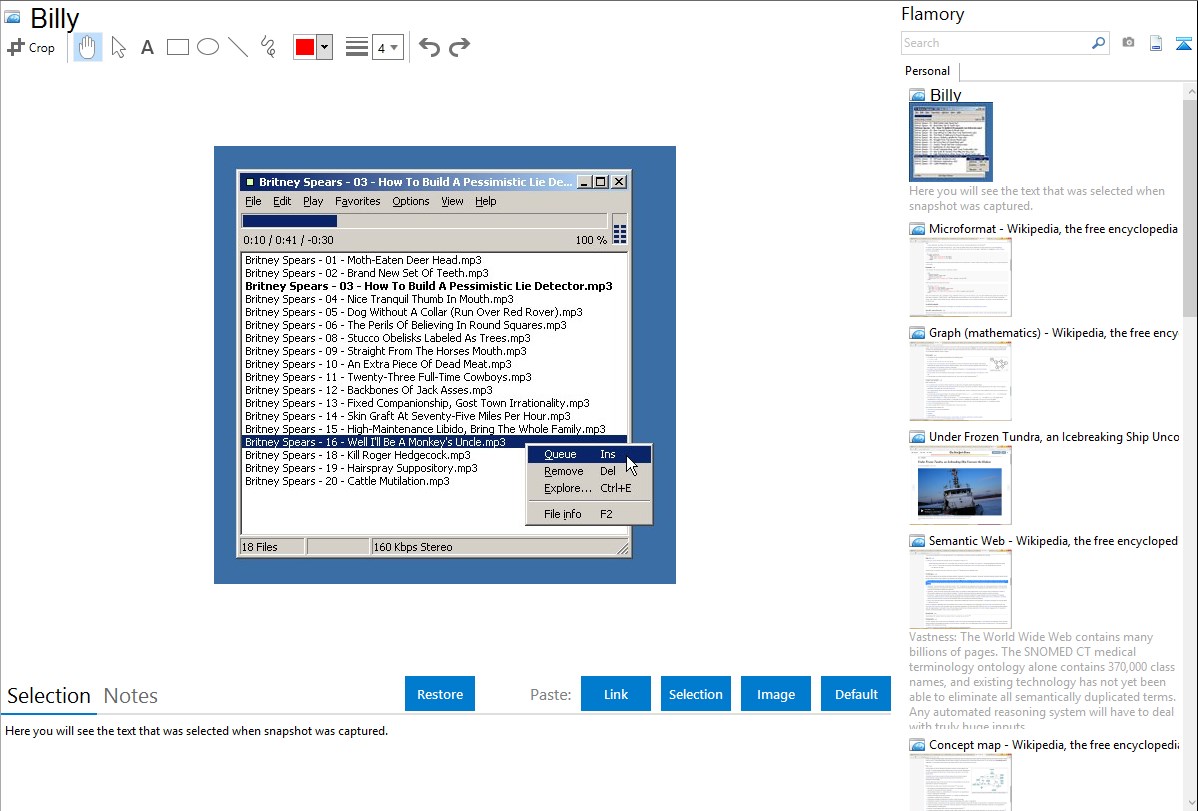1198x811 pixels.
Task: Click the blue grid icon in Billy
Action: pyautogui.click(x=620, y=234)
